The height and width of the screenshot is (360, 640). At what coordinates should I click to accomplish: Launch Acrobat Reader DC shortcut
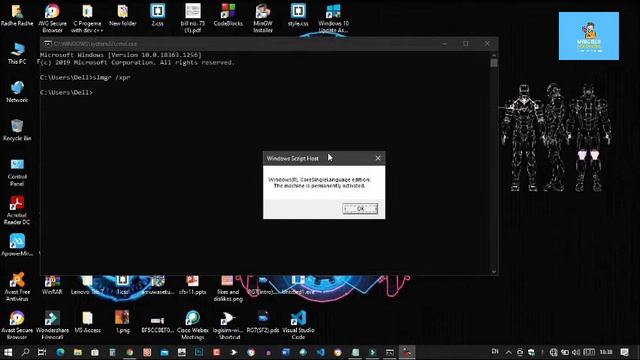(x=17, y=210)
